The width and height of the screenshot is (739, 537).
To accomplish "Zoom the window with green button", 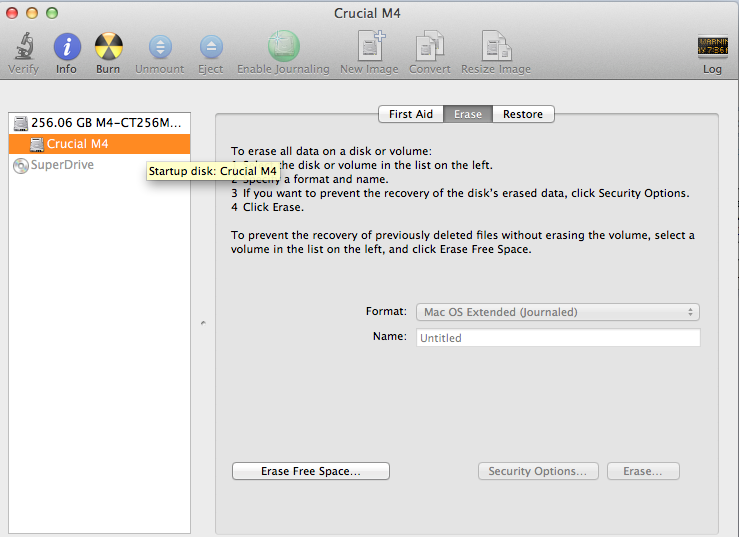I will point(52,13).
